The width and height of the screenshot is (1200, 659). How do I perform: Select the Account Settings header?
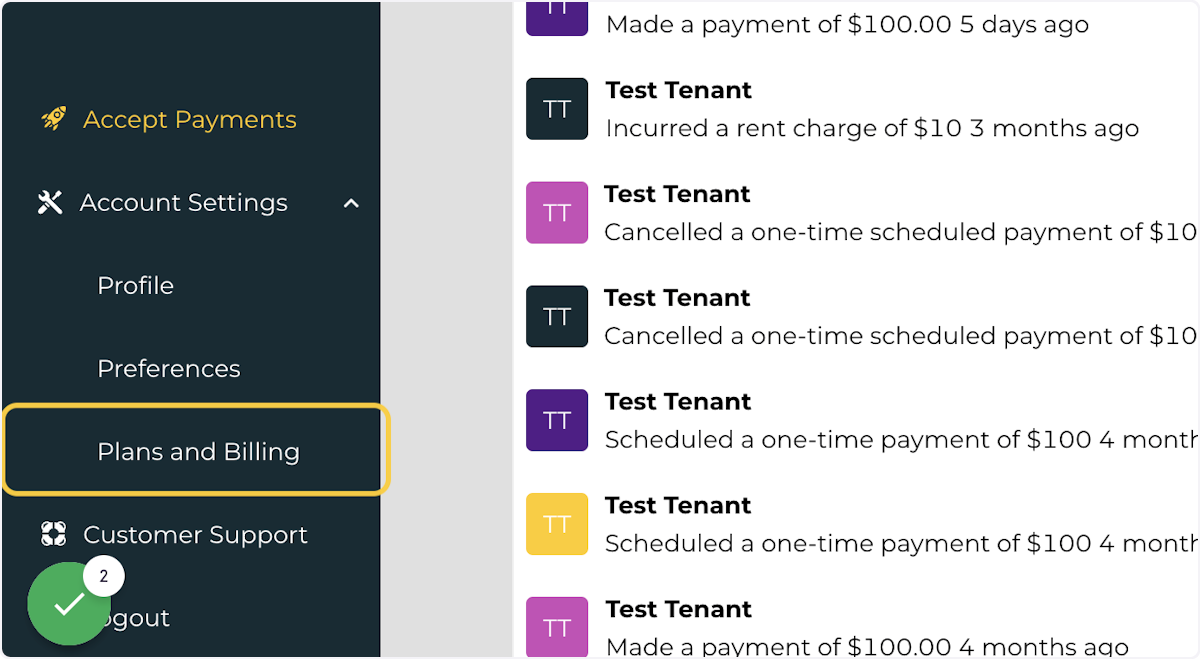point(183,202)
